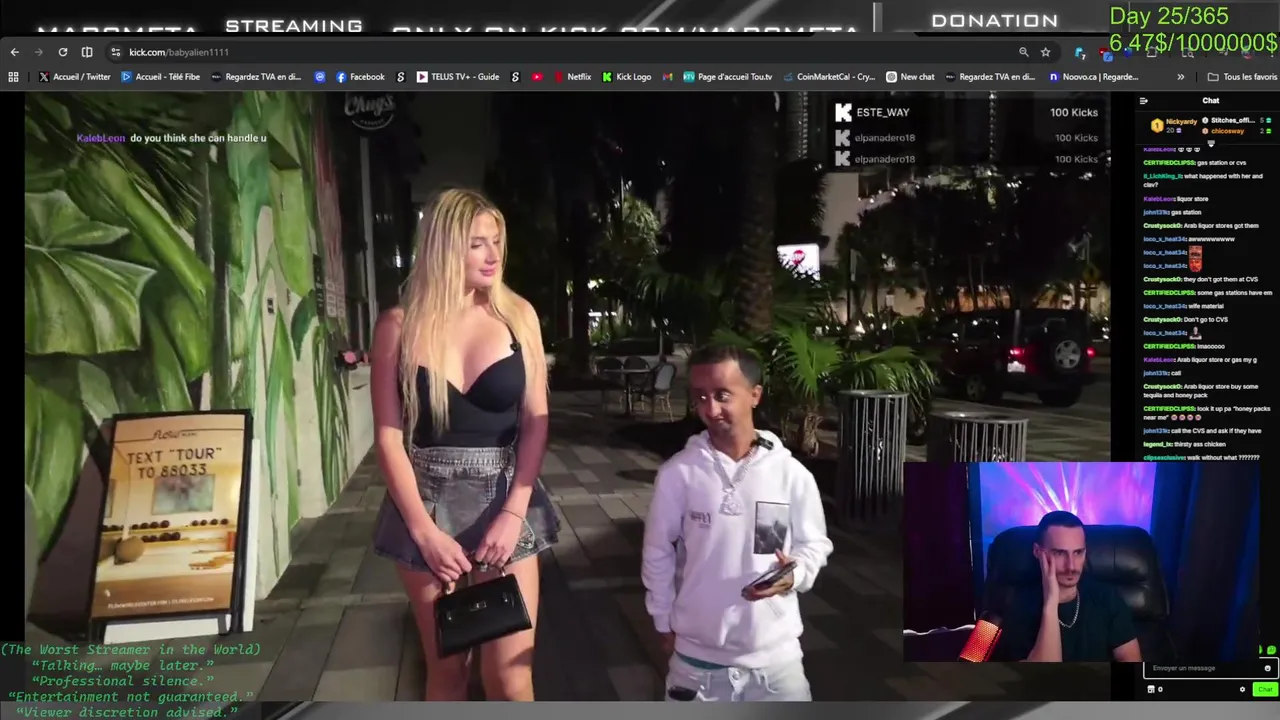The height and width of the screenshot is (720, 1280).
Task: Reload the Kick page
Action: [63, 52]
